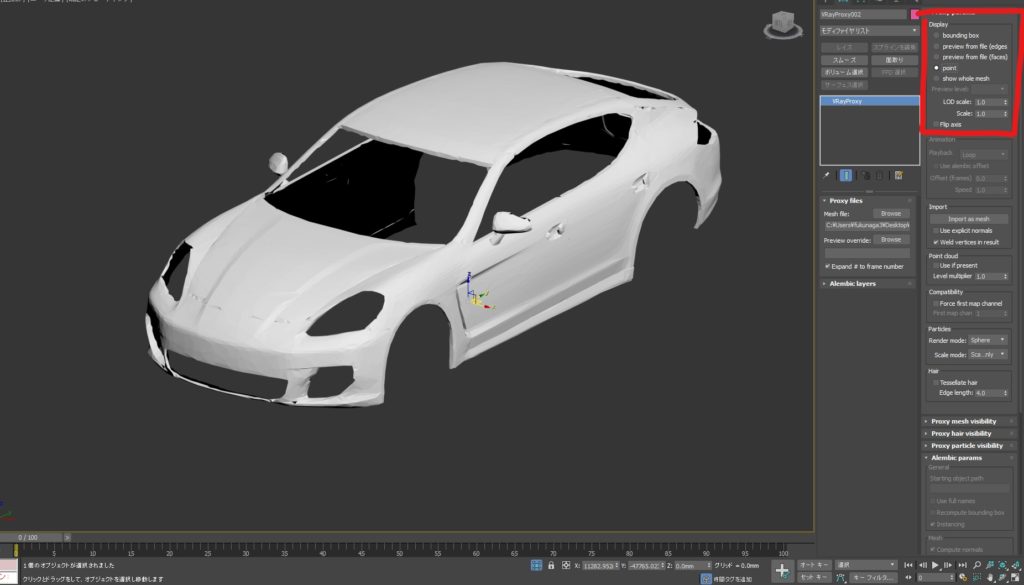The width and height of the screenshot is (1024, 585).
Task: Click Browse next to Mesh file
Action: click(x=890, y=213)
